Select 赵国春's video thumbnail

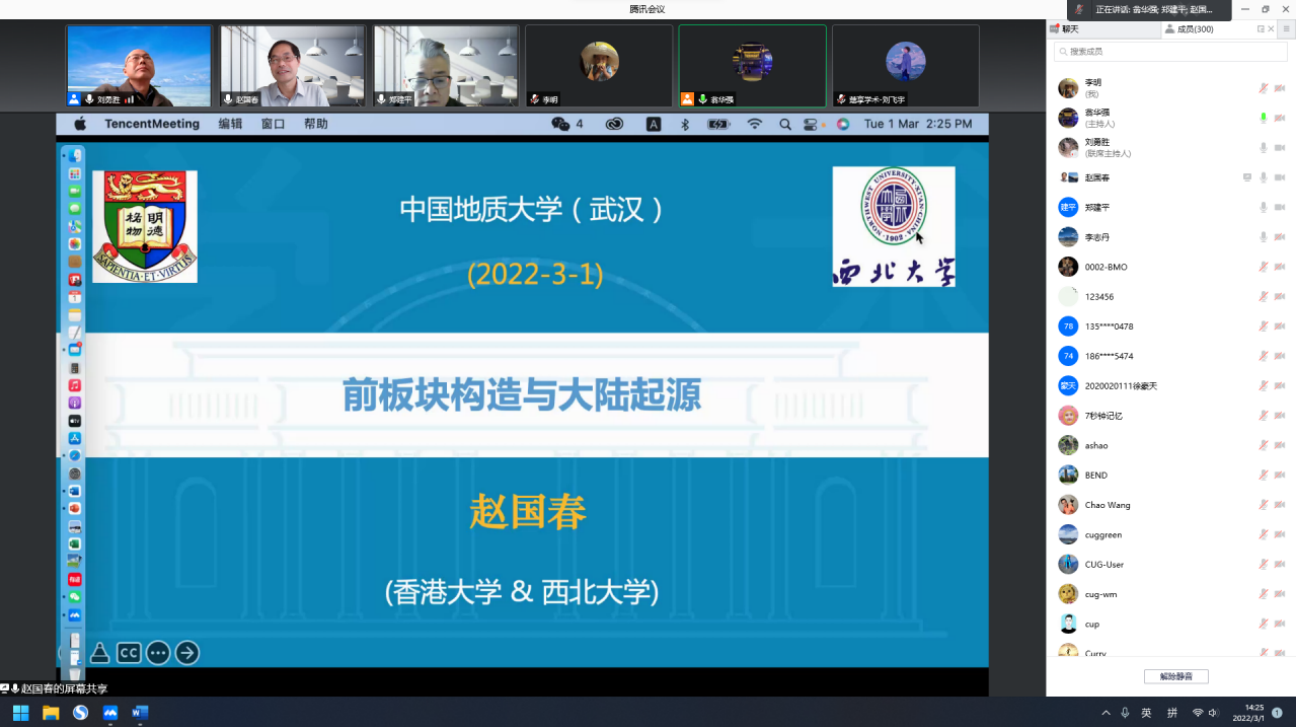[x=292, y=66]
